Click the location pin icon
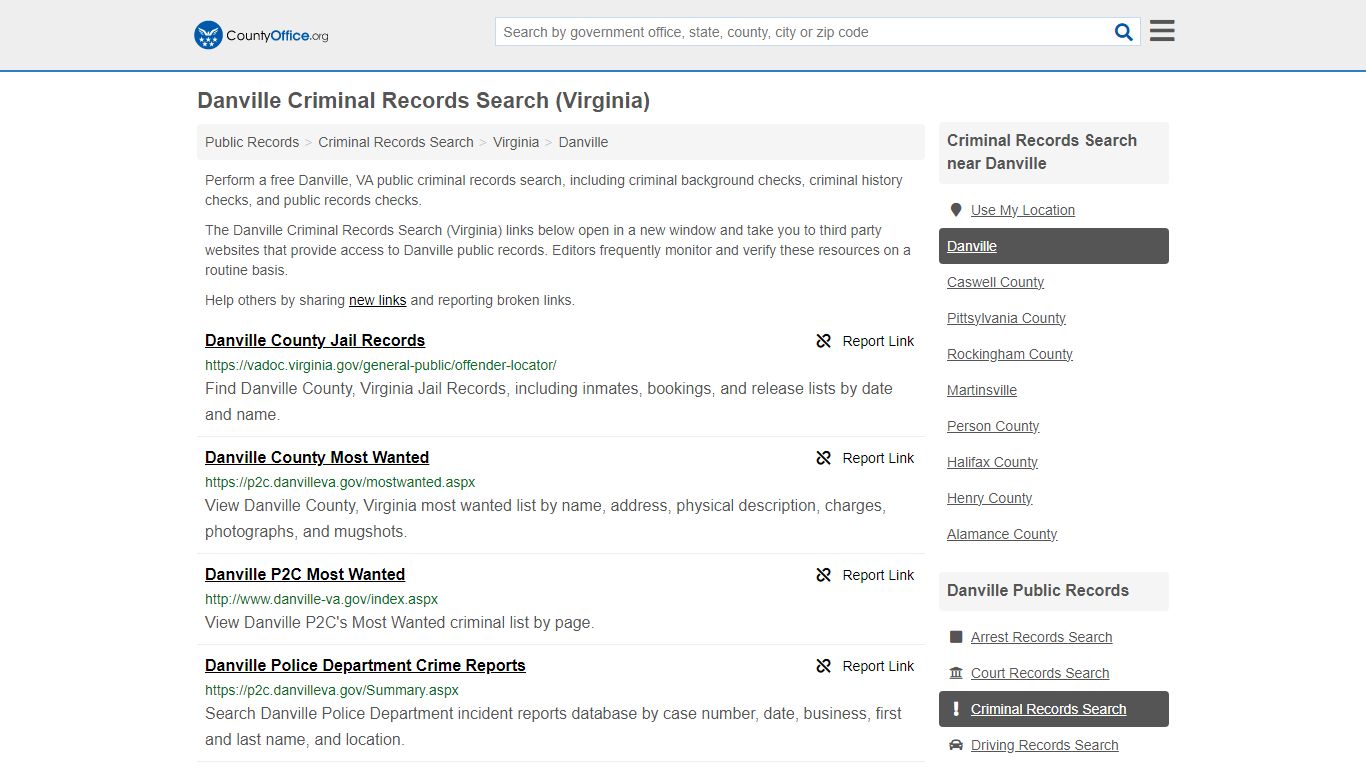Image resolution: width=1366 pixels, height=768 pixels. click(x=956, y=210)
